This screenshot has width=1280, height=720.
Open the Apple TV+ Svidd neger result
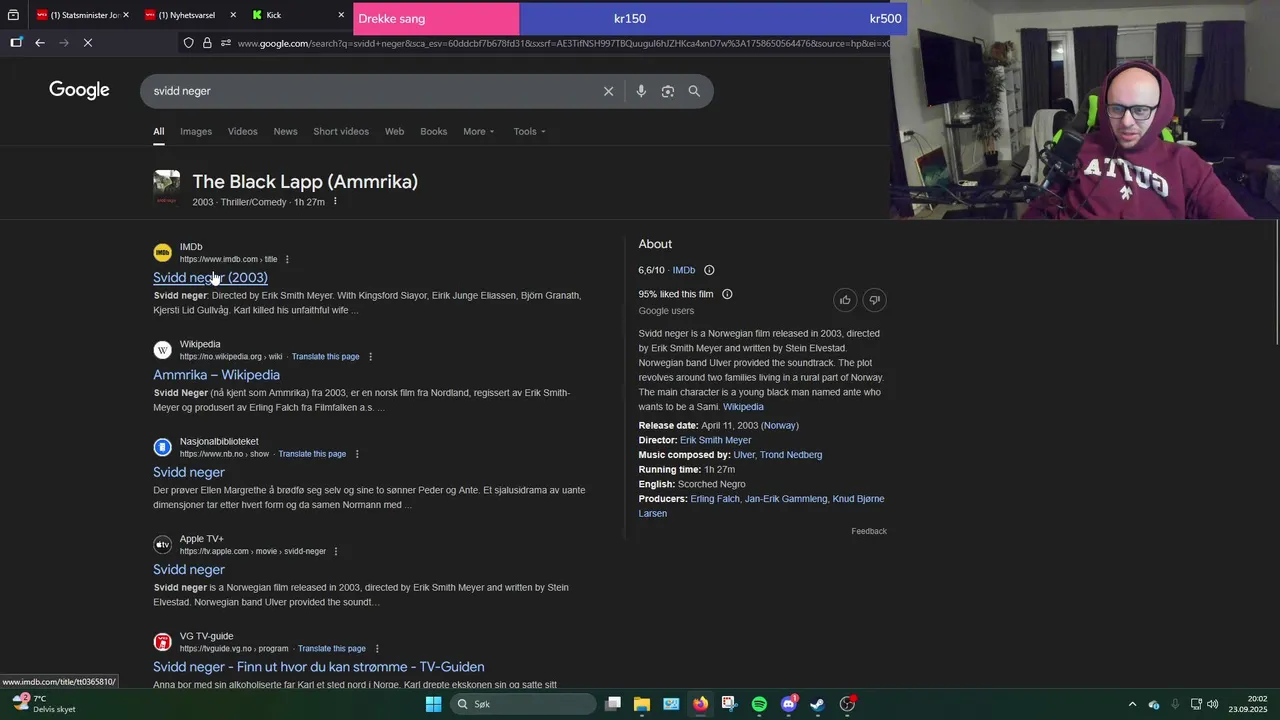(x=188, y=570)
